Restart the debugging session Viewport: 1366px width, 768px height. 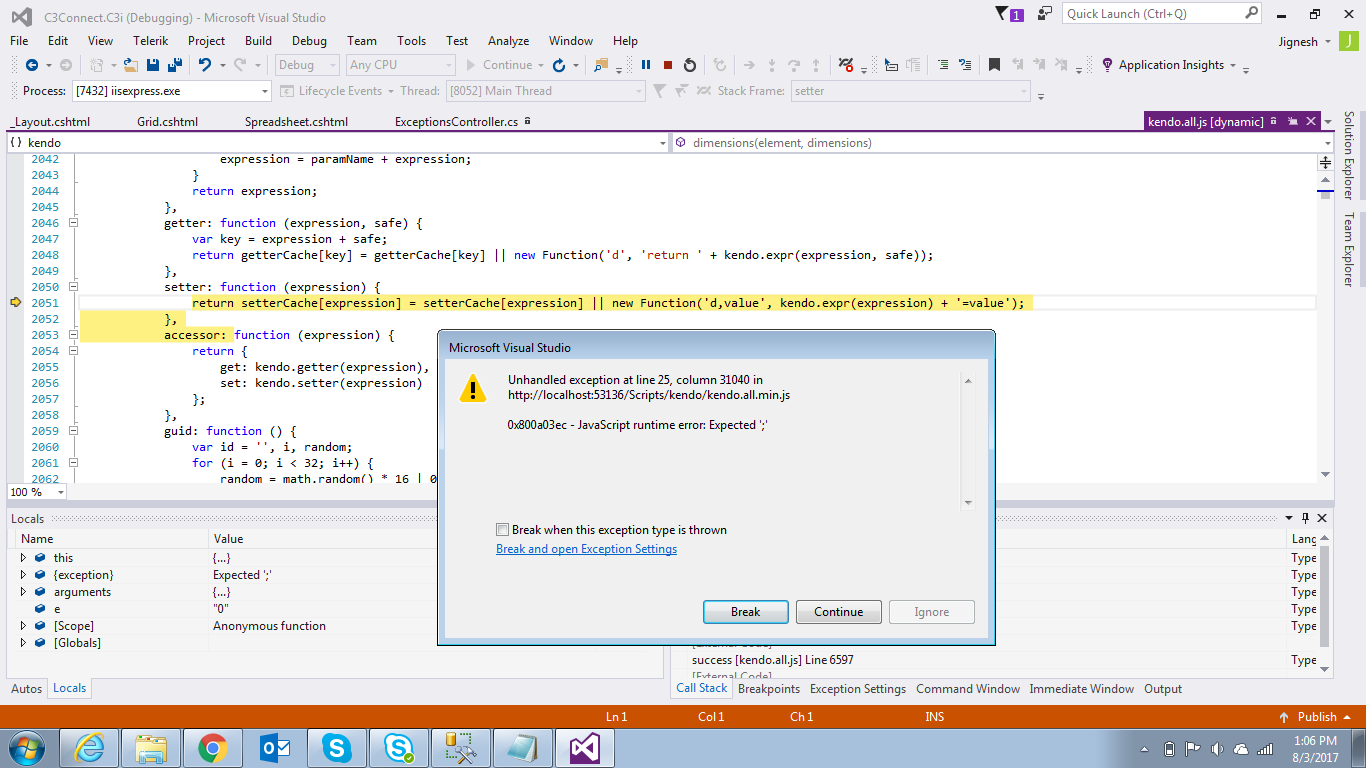click(690, 65)
